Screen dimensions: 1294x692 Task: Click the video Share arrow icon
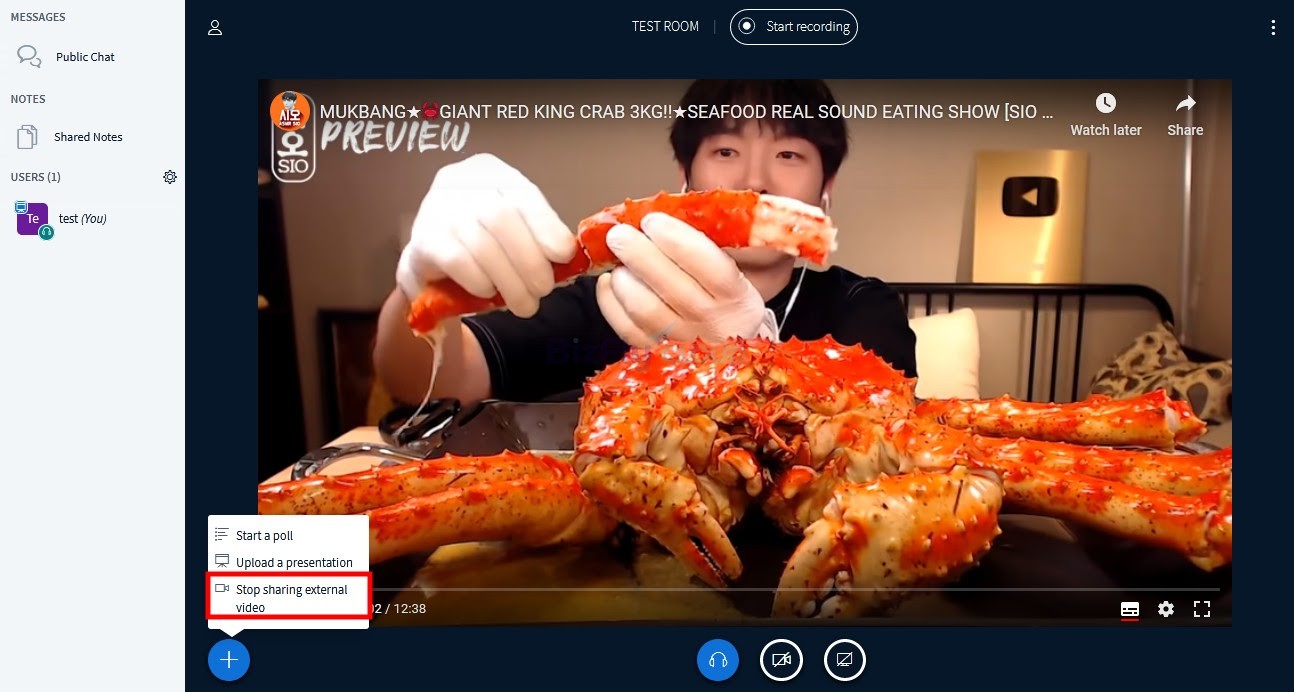coord(1185,104)
